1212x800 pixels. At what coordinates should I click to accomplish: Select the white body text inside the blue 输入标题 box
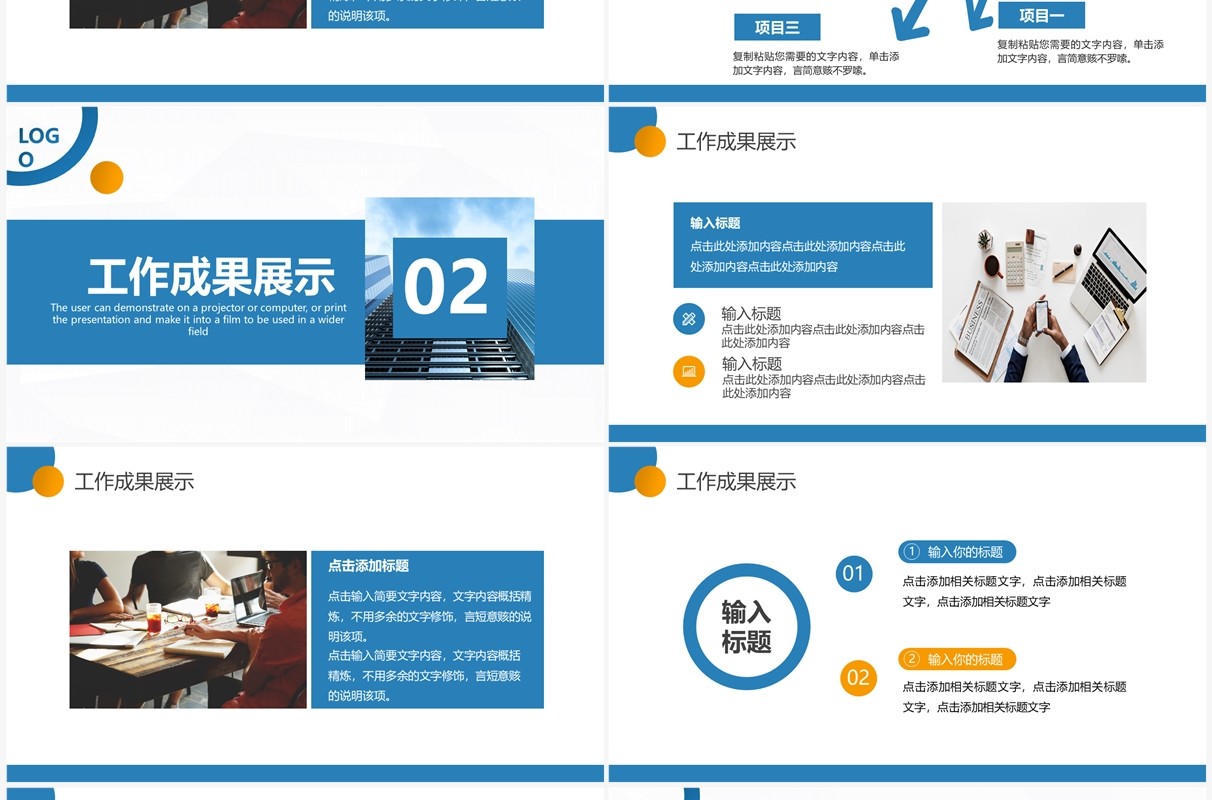pos(798,256)
